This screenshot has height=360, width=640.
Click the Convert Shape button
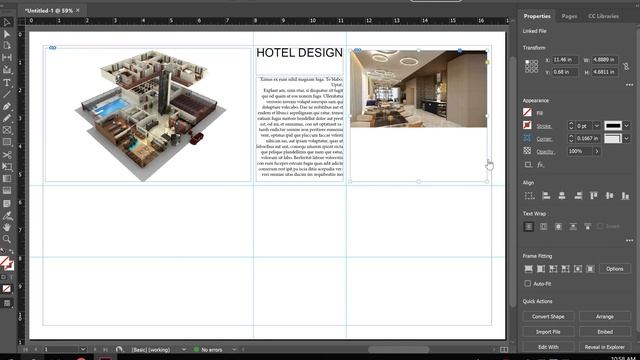[548, 316]
